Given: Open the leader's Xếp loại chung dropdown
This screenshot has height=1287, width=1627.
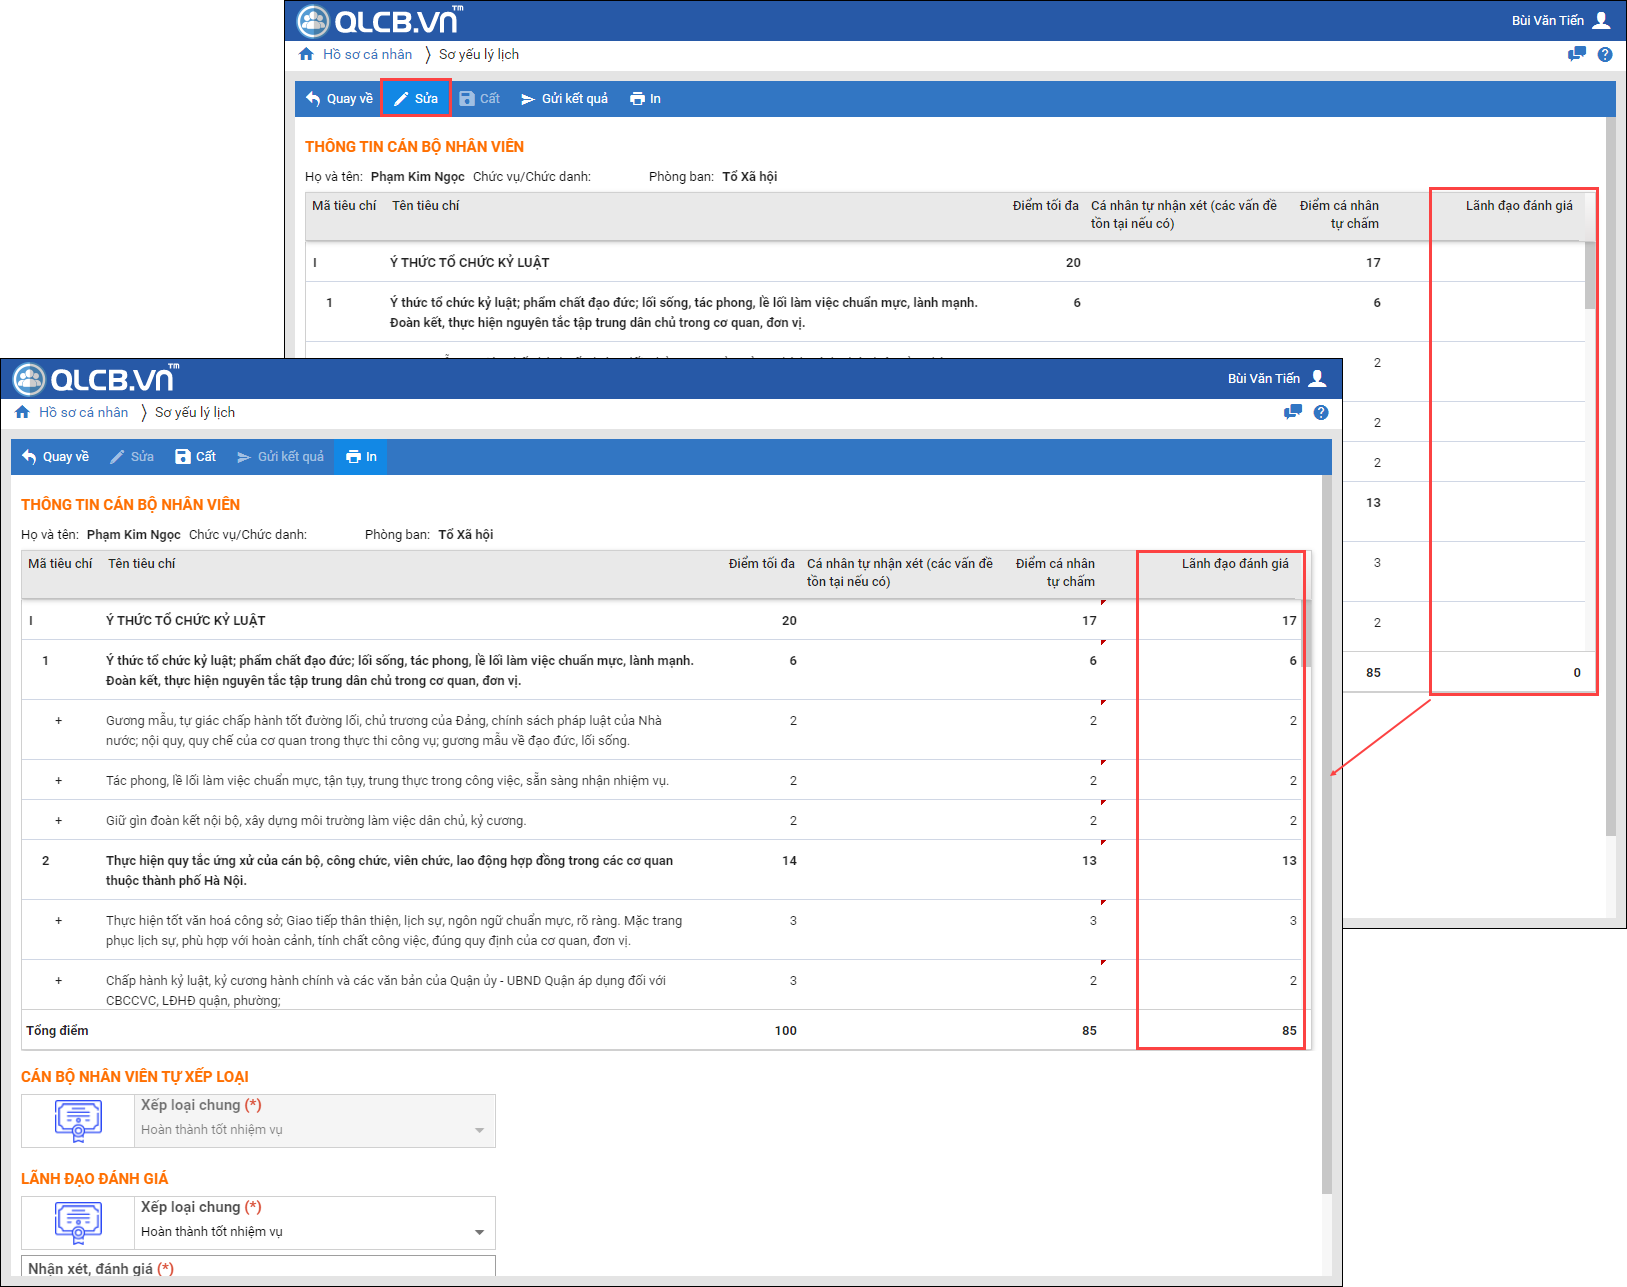Looking at the screenshot, I should pos(479,1232).
